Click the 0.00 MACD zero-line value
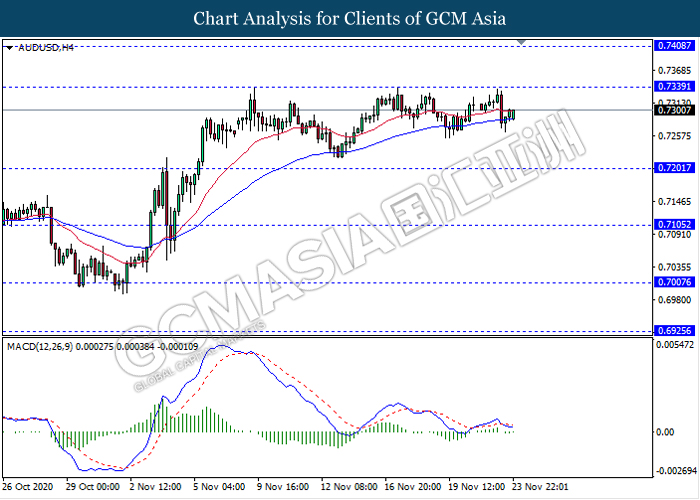The height and width of the screenshot is (500, 700). pyautogui.click(x=665, y=432)
